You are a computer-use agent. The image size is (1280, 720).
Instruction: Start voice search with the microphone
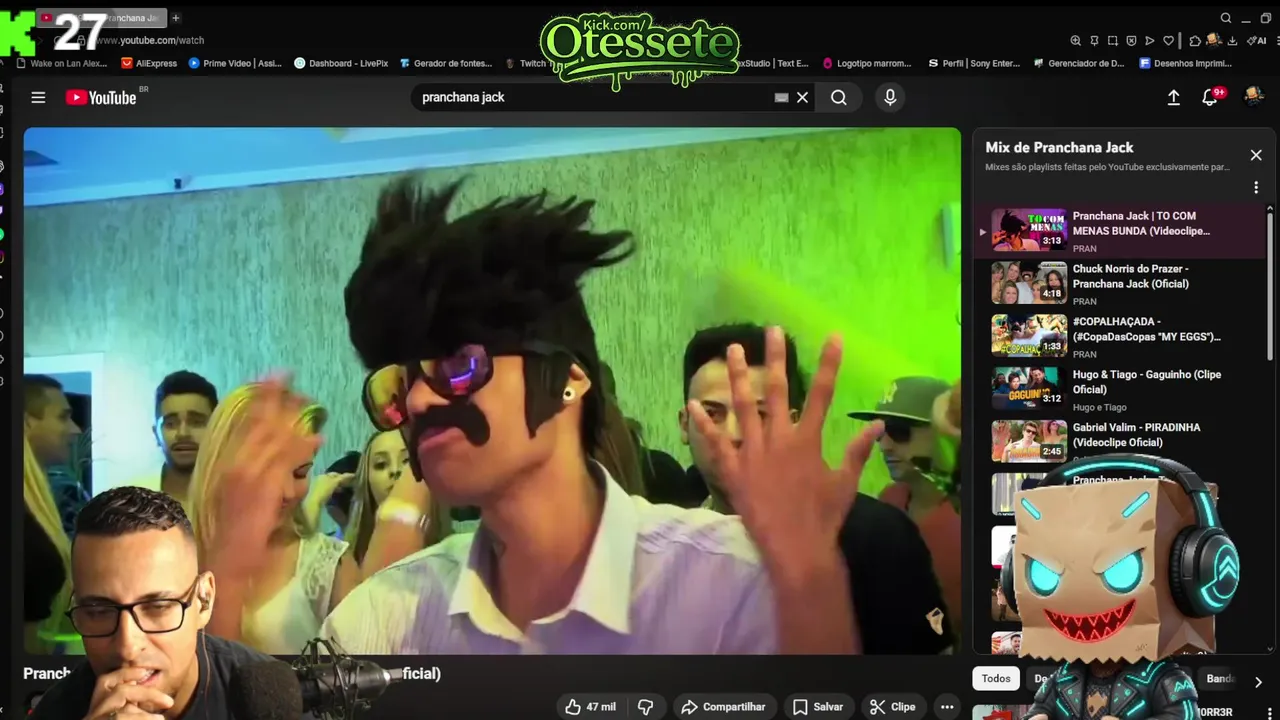[x=890, y=97]
